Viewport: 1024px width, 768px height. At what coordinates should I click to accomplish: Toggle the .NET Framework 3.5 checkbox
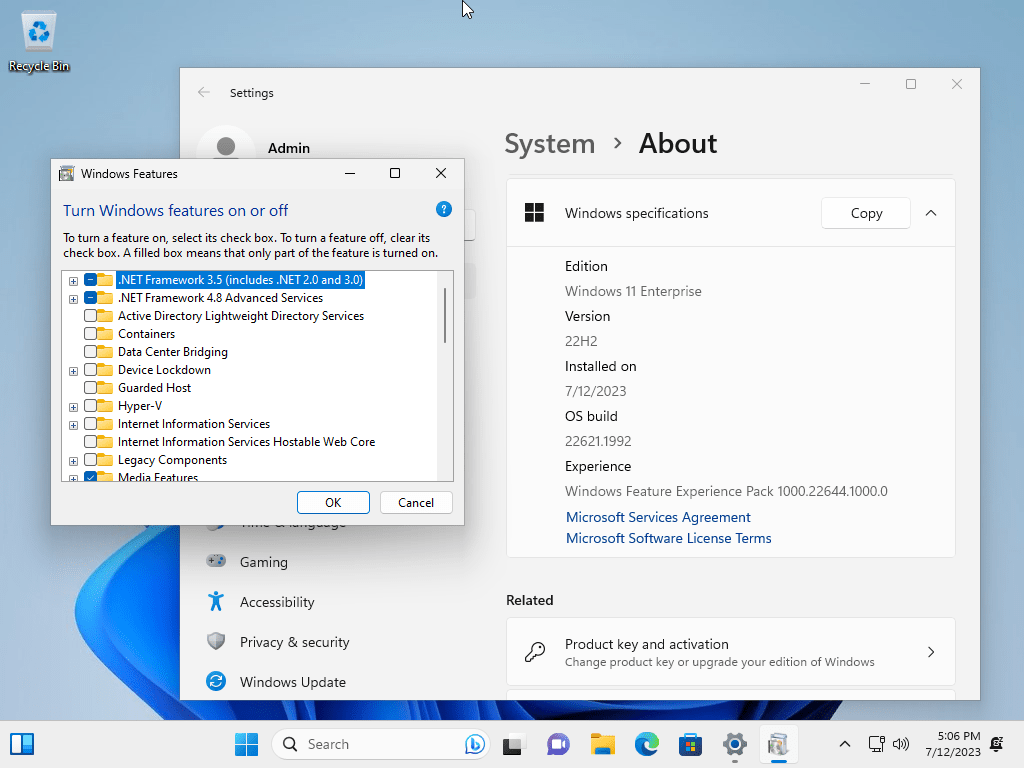90,280
